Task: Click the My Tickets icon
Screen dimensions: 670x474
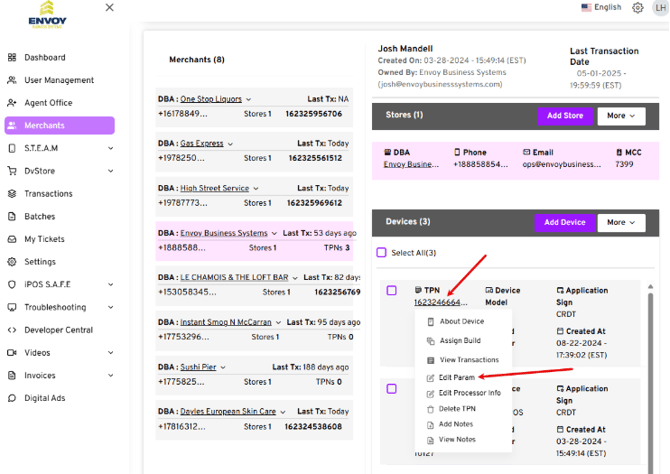Action: 12,239
